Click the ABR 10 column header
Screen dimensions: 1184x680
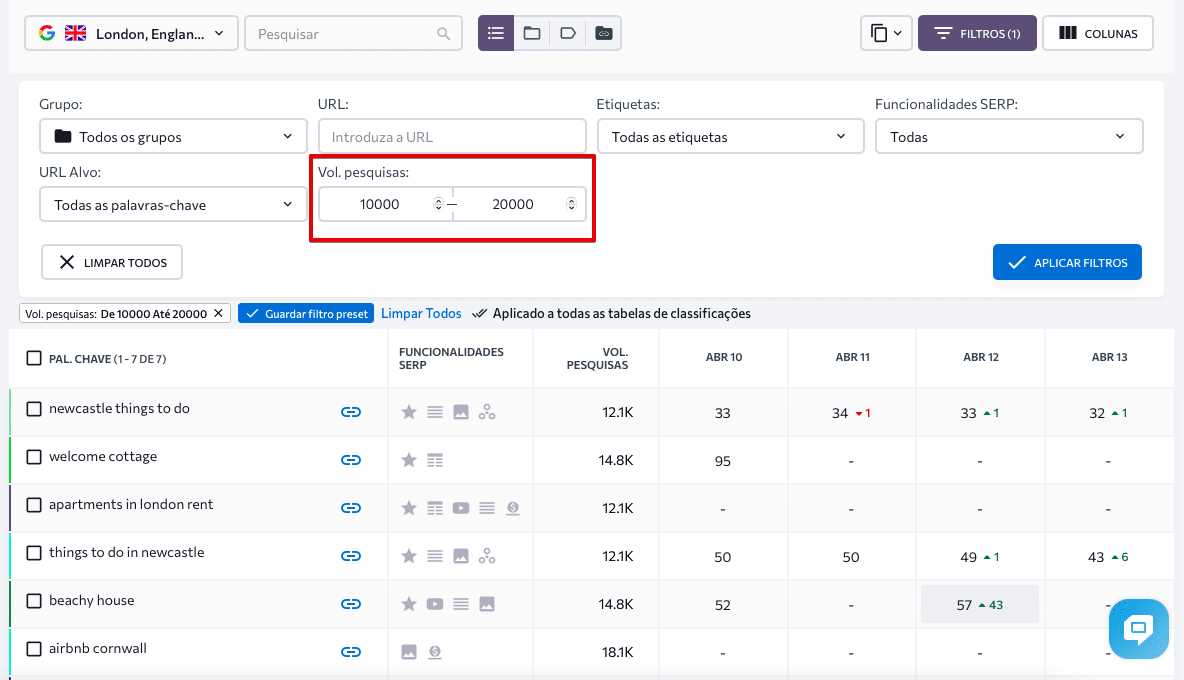(x=724, y=357)
